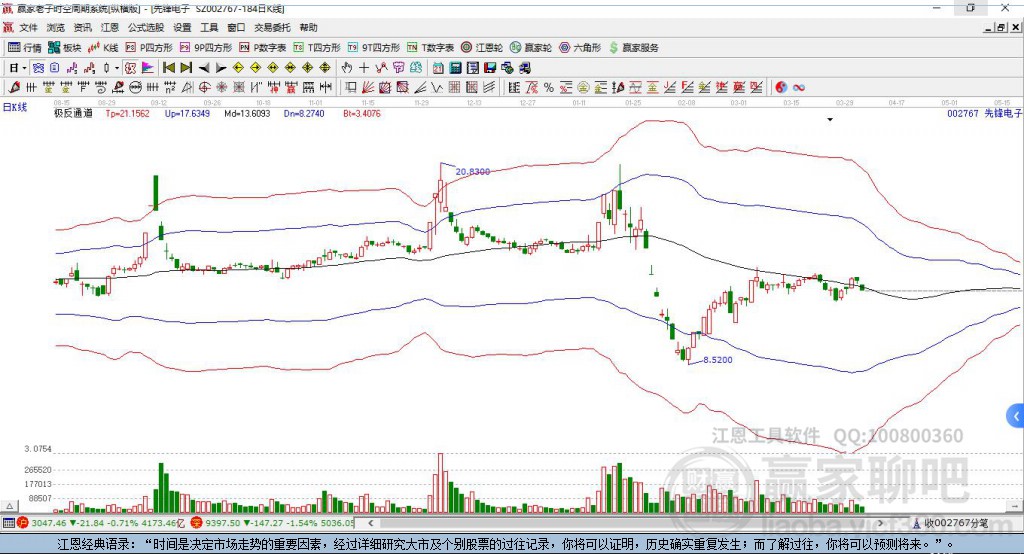The image size is (1024, 554).
Task: Jump to first bar with skip-to-start icon
Action: point(169,68)
